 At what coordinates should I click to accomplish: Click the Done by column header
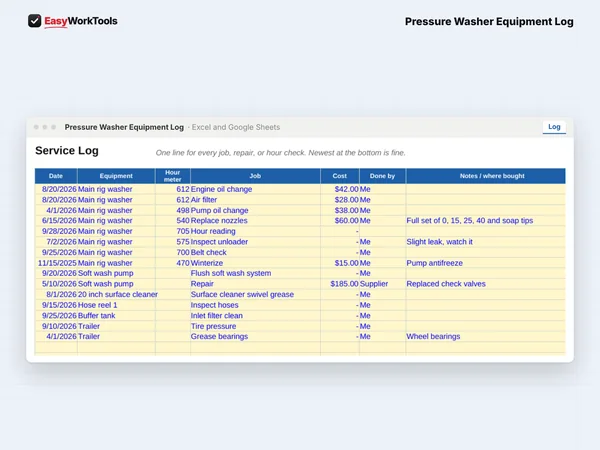[x=382, y=176]
